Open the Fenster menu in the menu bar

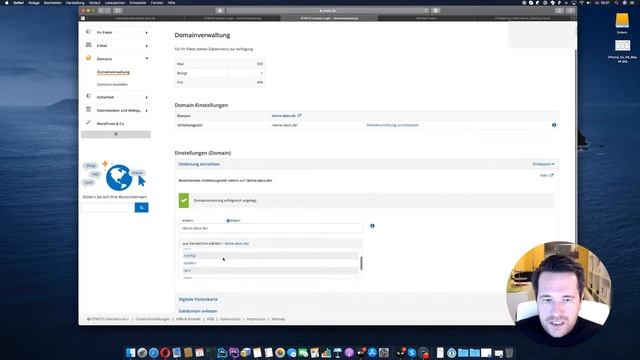tap(157, 2)
